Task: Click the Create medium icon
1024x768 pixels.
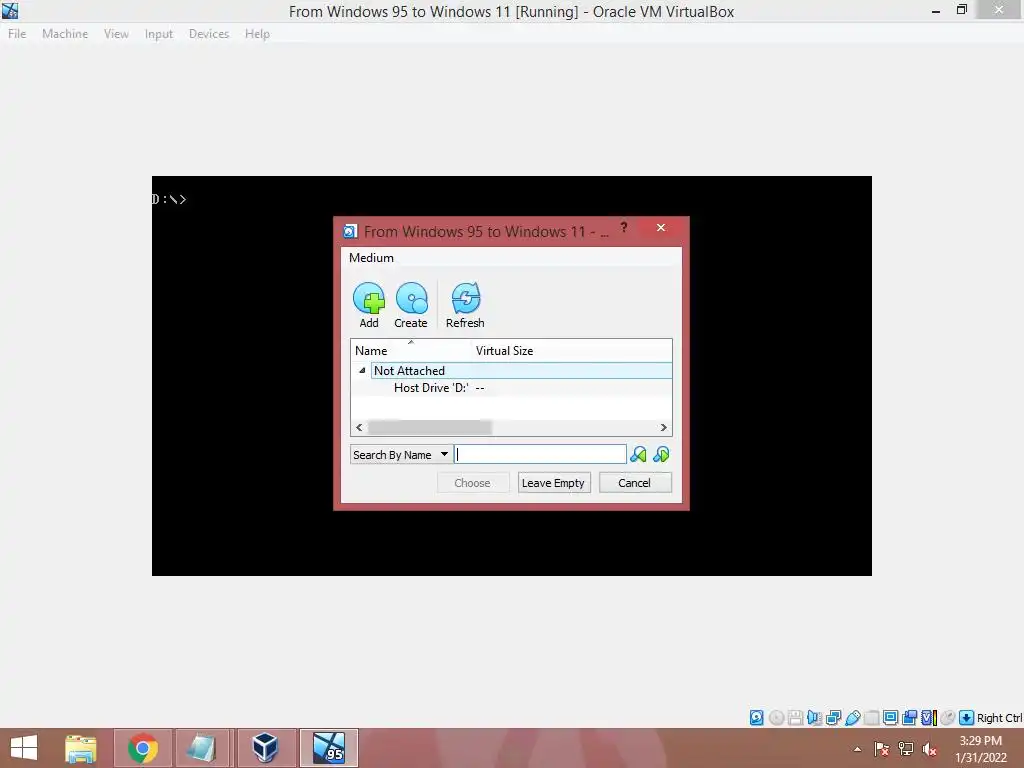Action: 411,298
